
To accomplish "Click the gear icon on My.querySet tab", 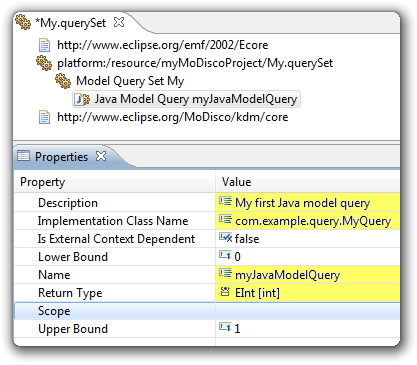I will 23,22.
